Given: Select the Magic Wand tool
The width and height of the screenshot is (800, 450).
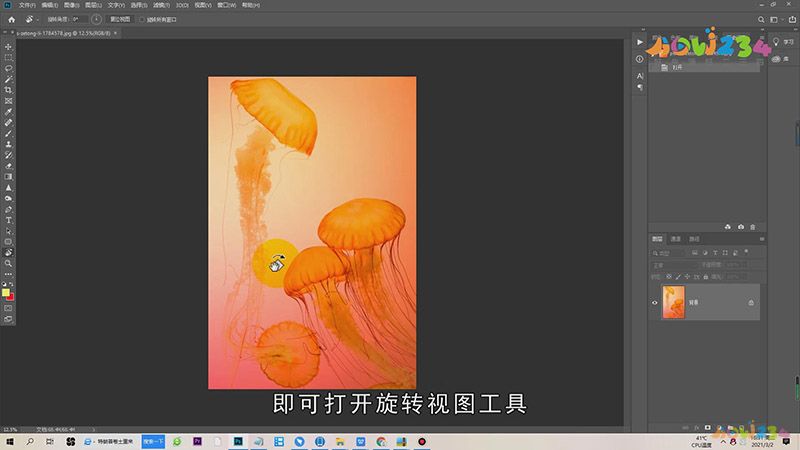Looking at the screenshot, I should 8,79.
